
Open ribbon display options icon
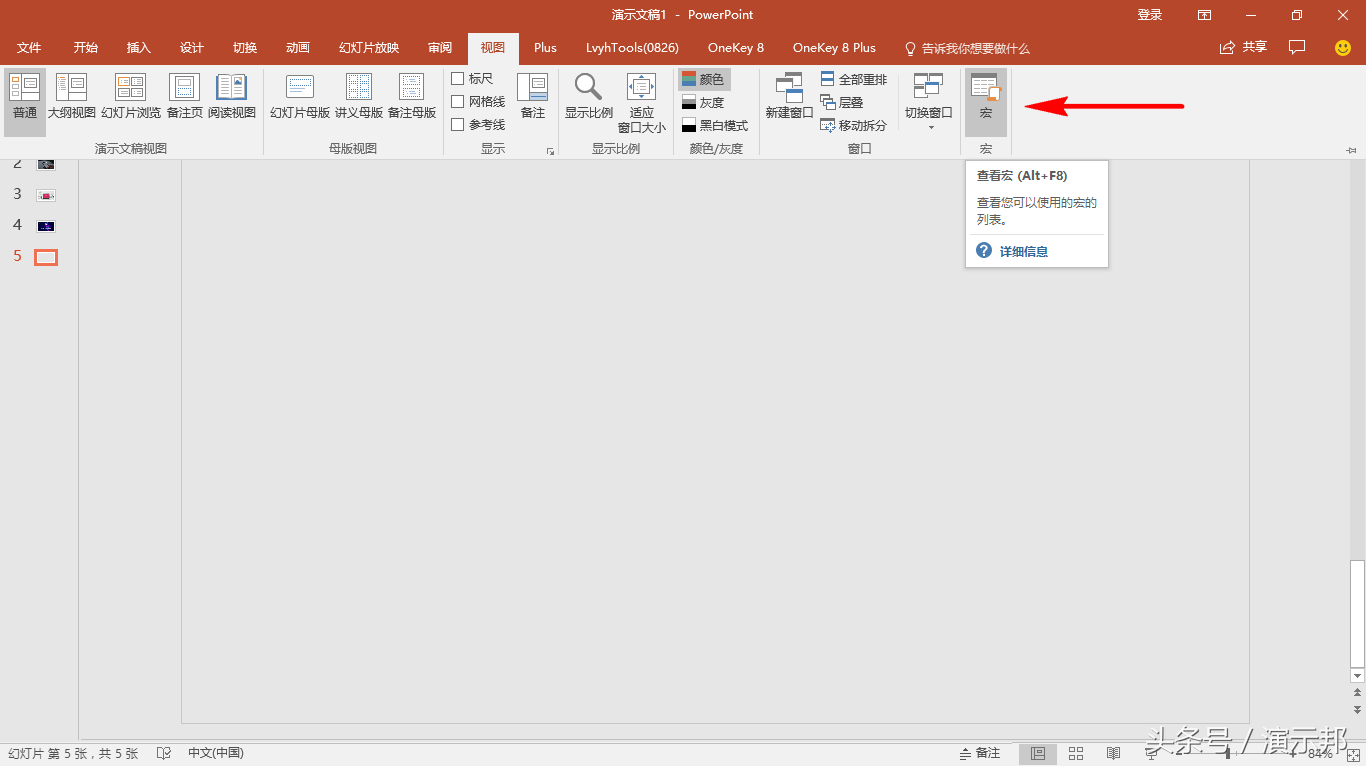pyautogui.click(x=1205, y=15)
